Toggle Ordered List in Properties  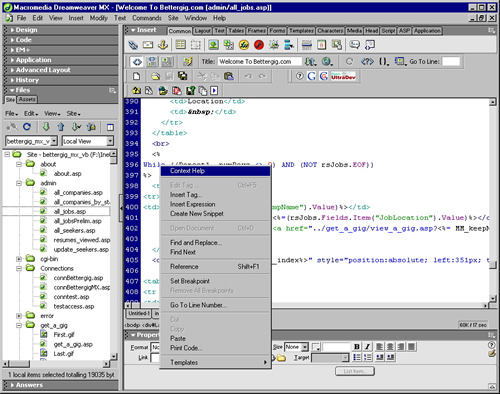click(367, 357)
